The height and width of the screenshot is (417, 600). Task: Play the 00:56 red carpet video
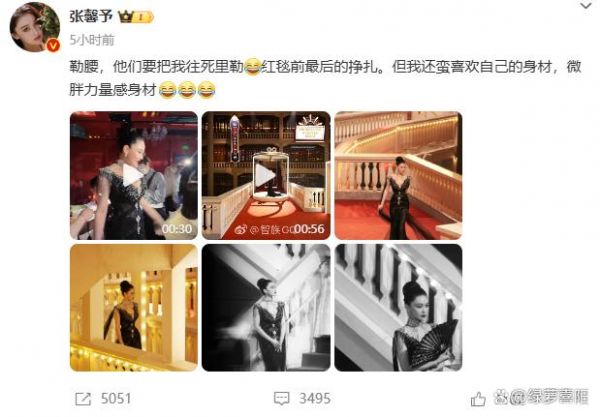pyautogui.click(x=266, y=176)
